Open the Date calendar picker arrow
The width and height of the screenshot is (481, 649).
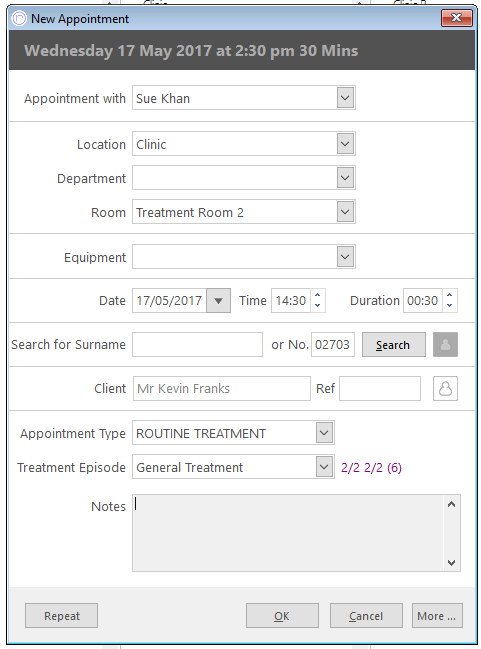click(x=218, y=300)
